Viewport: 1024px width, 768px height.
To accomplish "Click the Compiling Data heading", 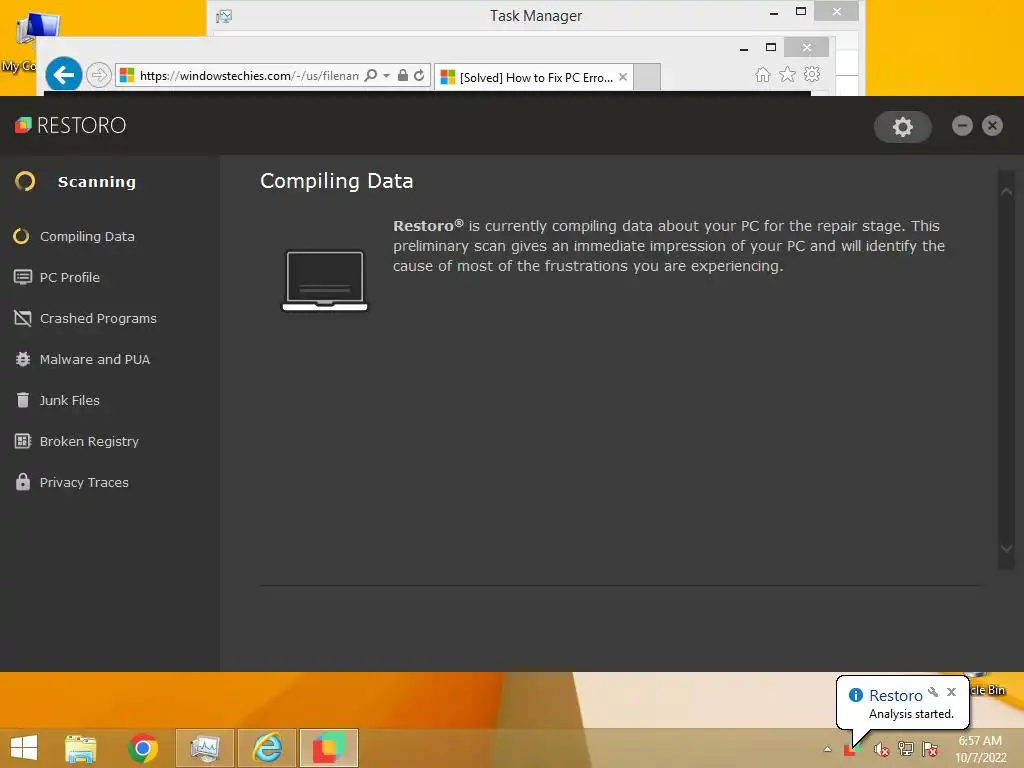I will (x=337, y=181).
